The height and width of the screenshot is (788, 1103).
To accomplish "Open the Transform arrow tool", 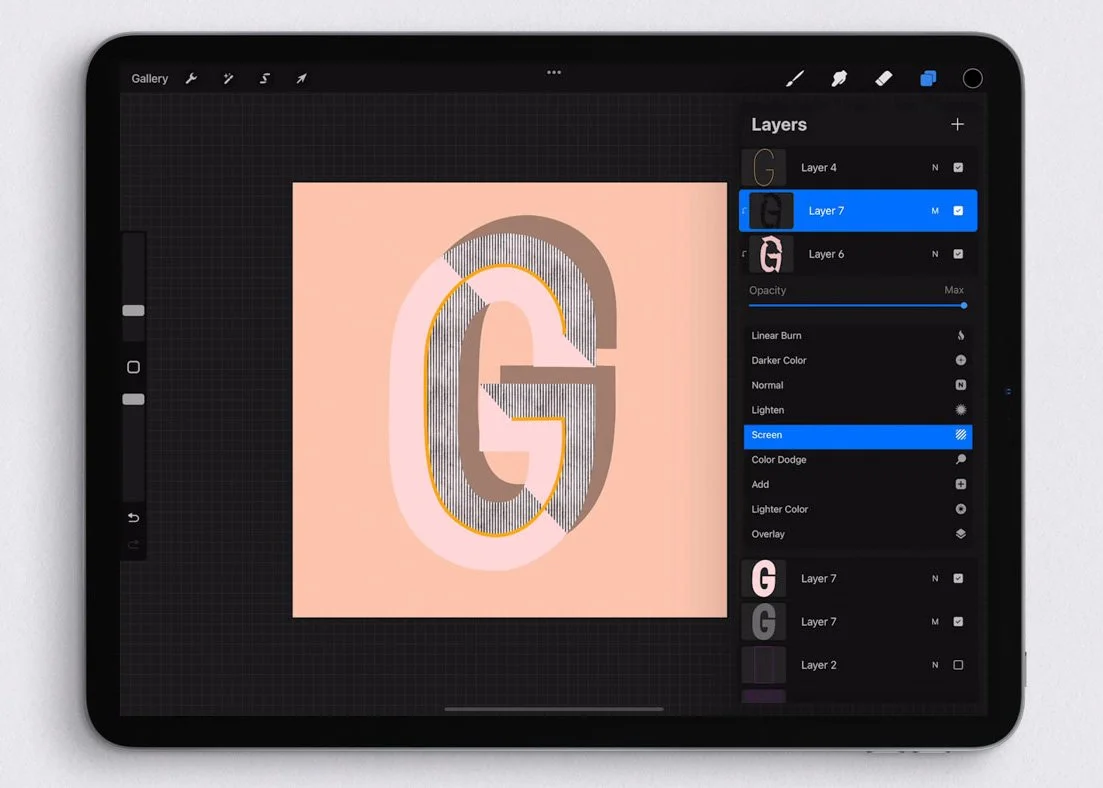I will (x=301, y=78).
